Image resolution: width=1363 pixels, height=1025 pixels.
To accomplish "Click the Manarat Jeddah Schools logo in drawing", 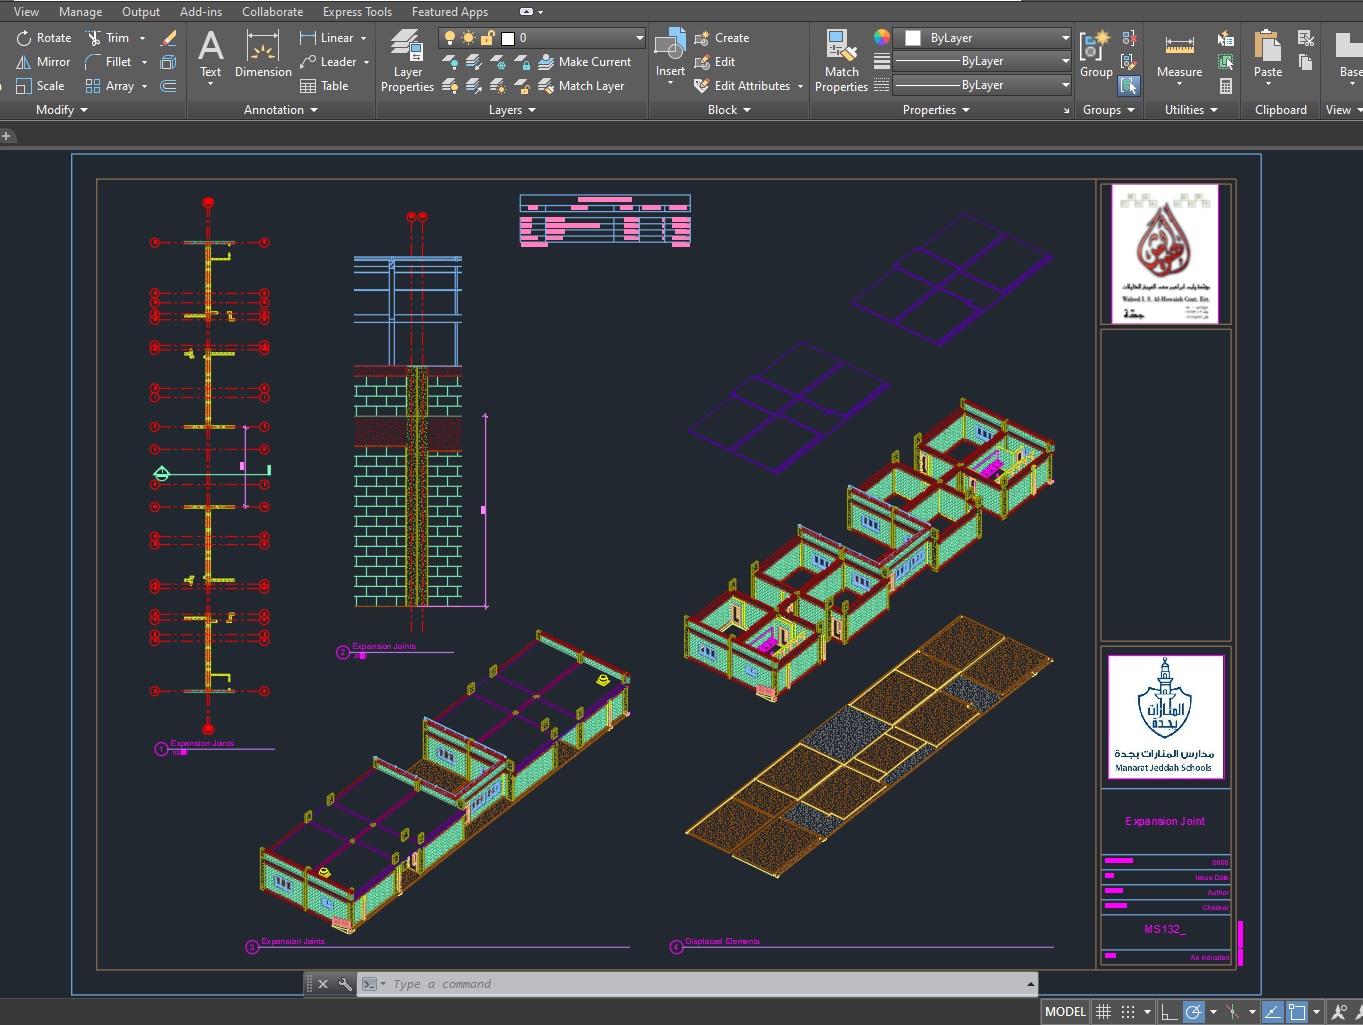I will (x=1165, y=717).
